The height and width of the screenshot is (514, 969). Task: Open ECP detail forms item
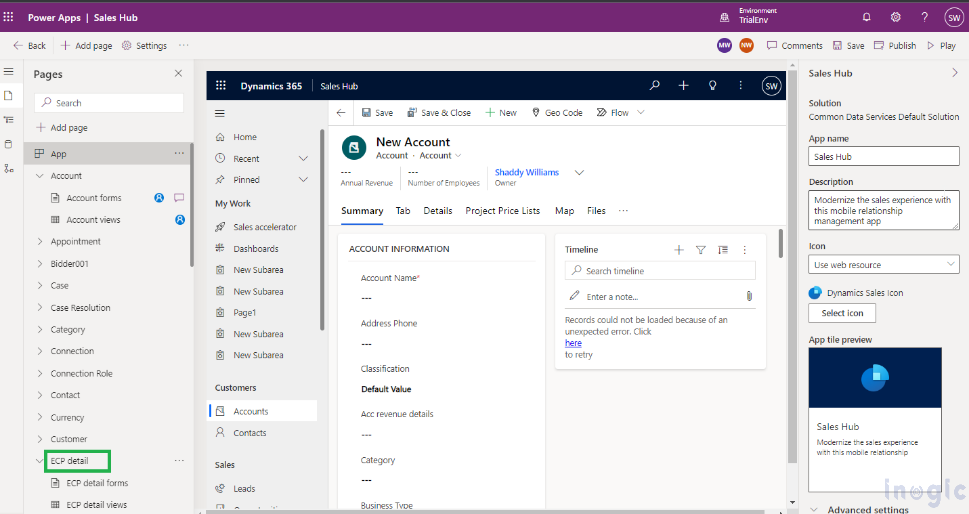97,483
